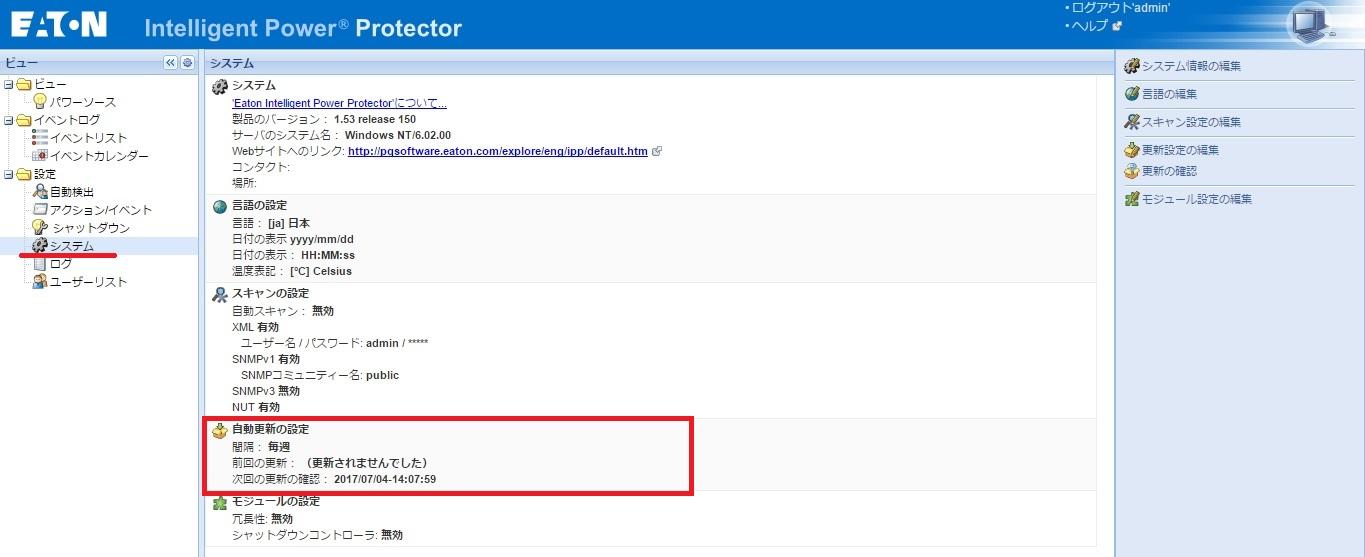
Task: Click モジュール設定の編集 in right panel
Action: click(1197, 199)
